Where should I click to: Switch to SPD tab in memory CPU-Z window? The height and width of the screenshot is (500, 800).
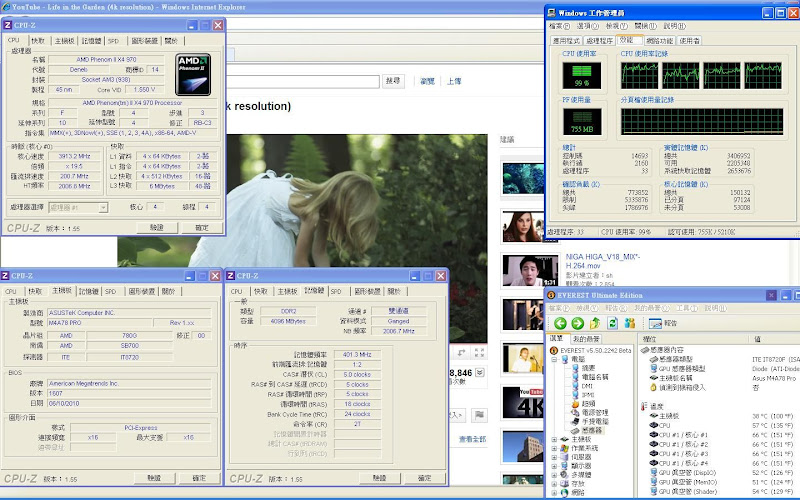pyautogui.click(x=336, y=291)
